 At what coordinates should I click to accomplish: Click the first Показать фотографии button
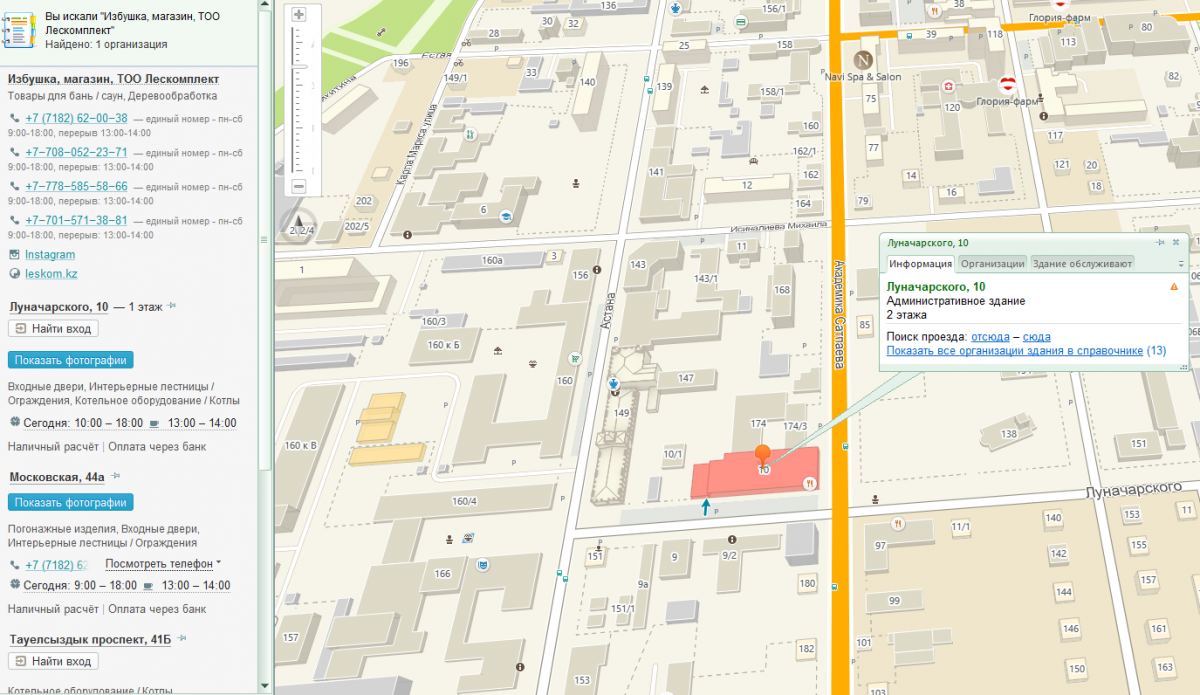pyautogui.click(x=70, y=360)
